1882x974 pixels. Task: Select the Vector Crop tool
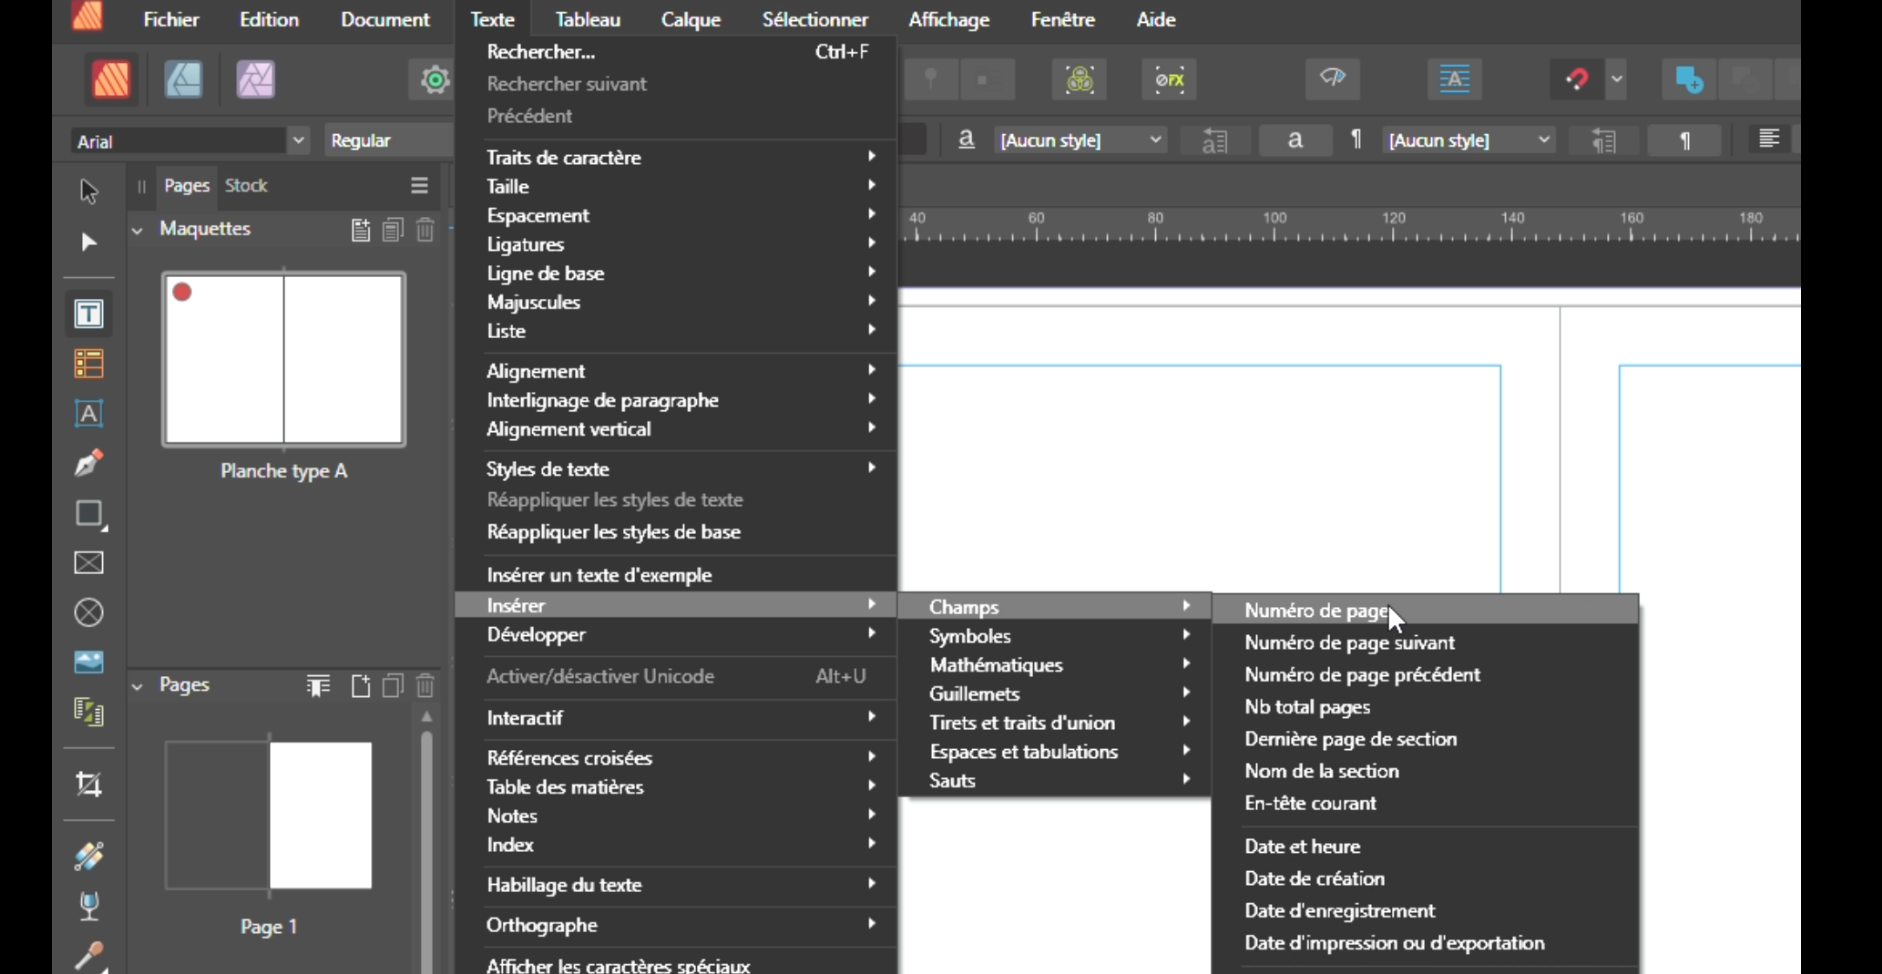pos(89,785)
